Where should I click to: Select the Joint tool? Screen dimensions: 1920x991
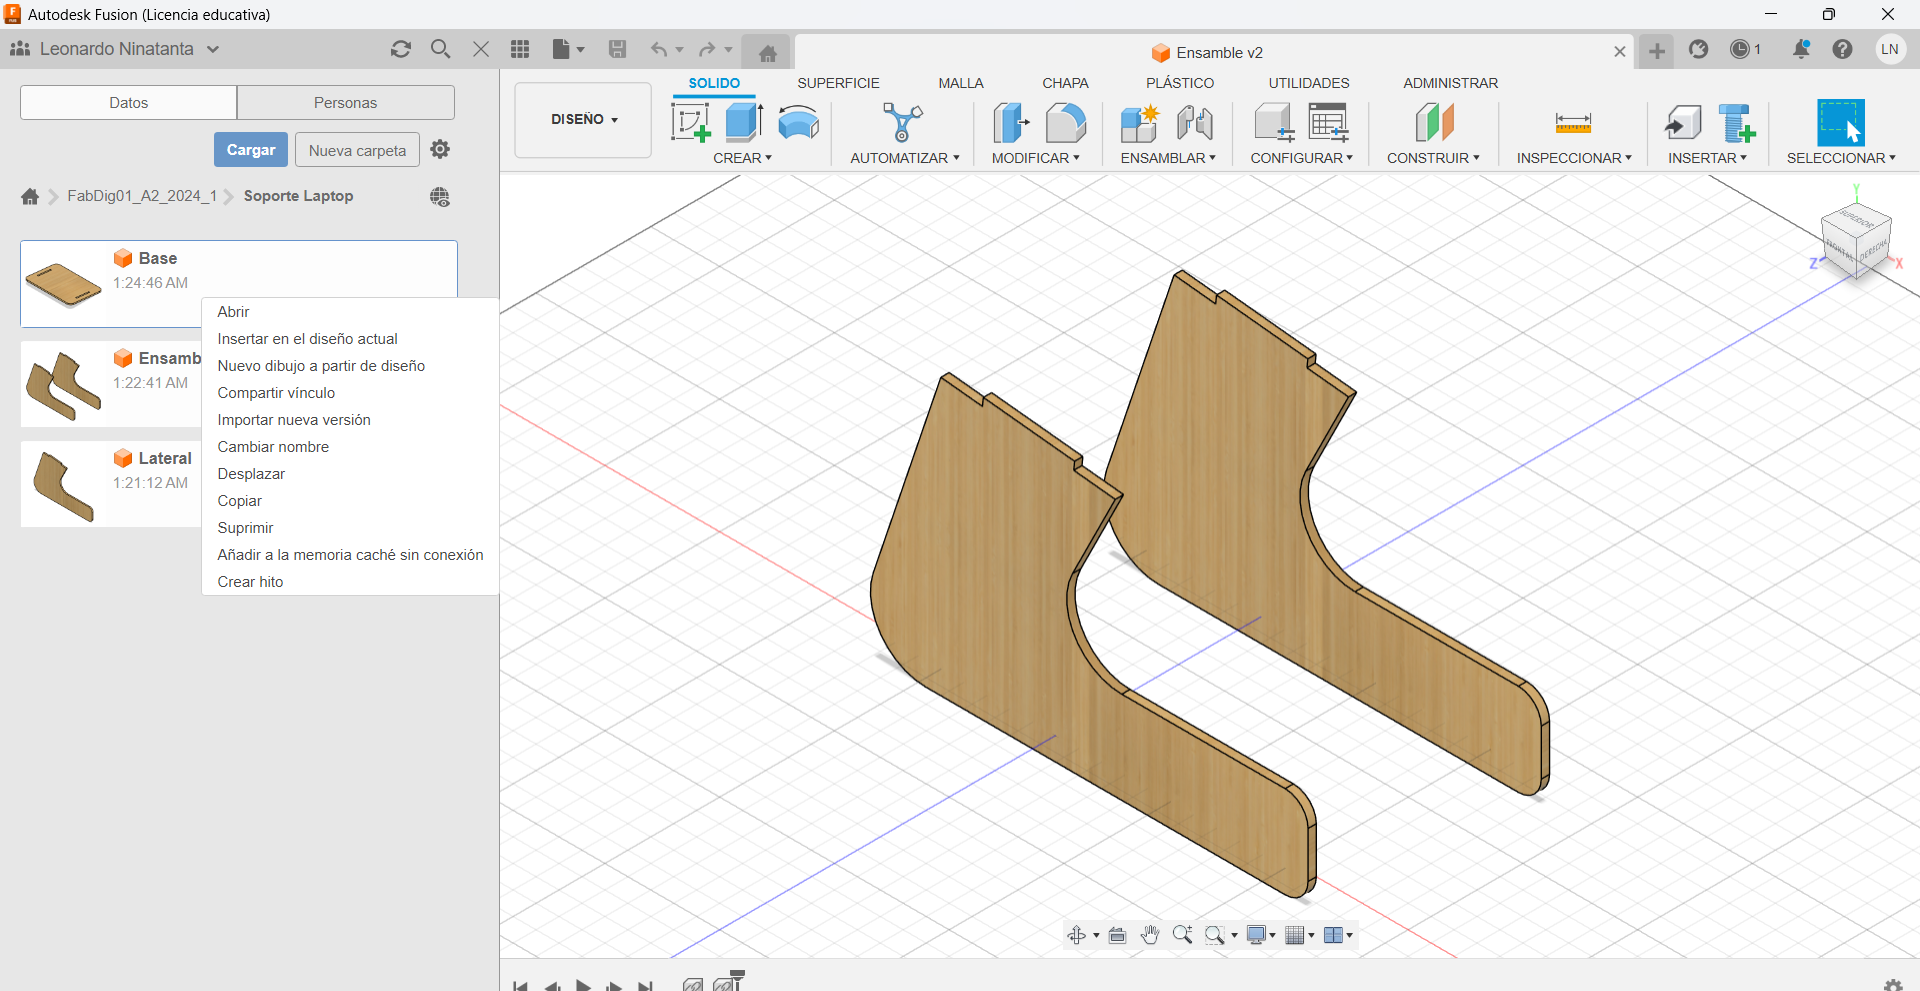point(1195,123)
